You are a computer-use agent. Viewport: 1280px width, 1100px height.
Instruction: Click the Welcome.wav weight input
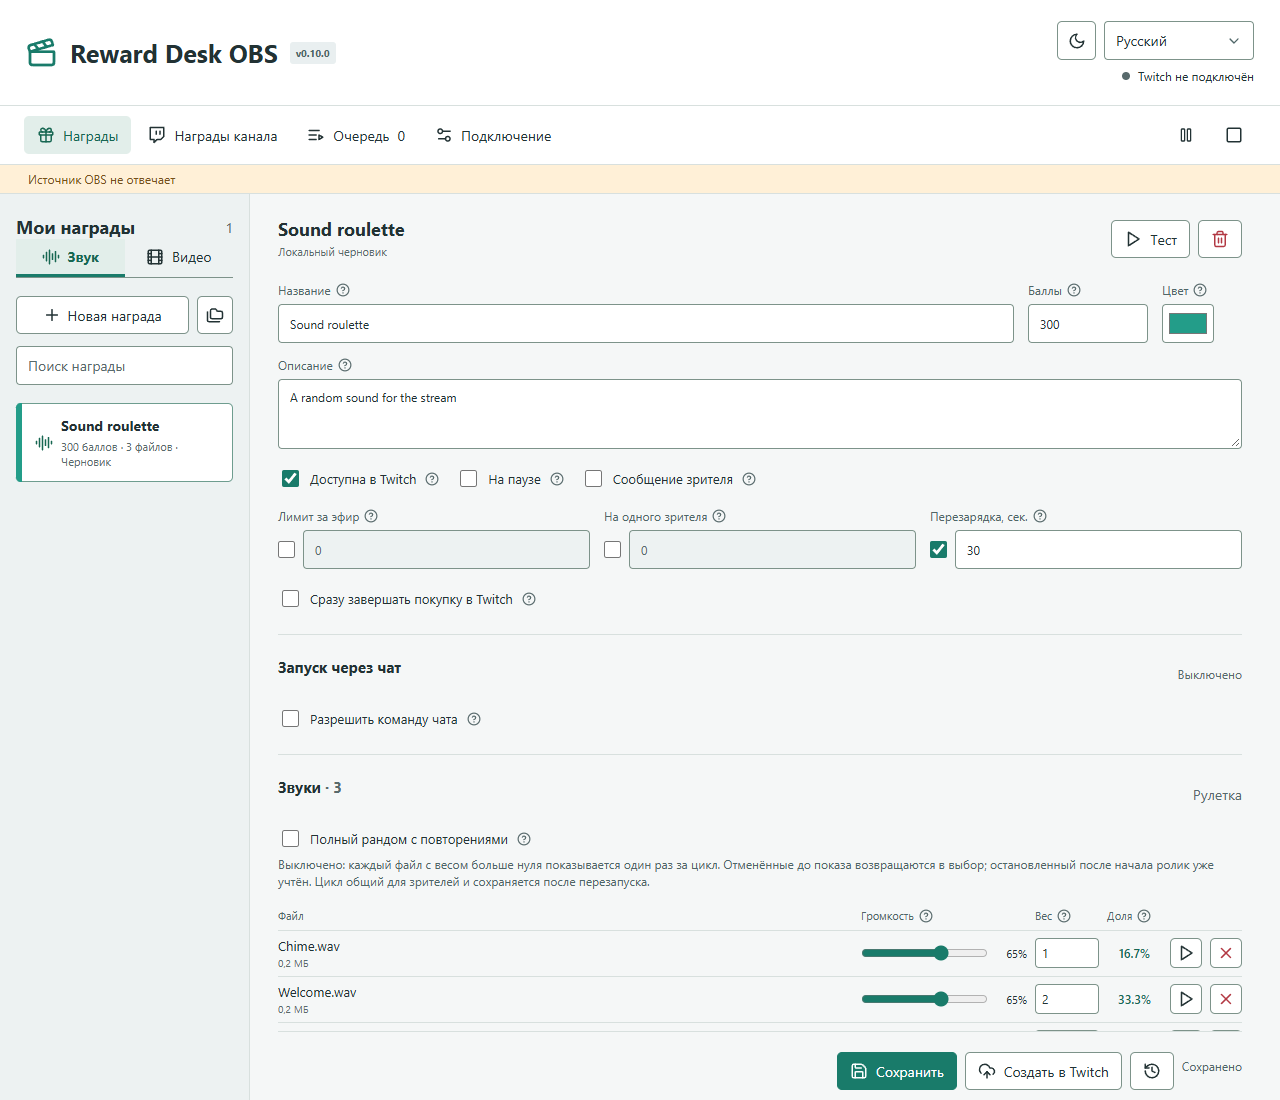tap(1067, 999)
